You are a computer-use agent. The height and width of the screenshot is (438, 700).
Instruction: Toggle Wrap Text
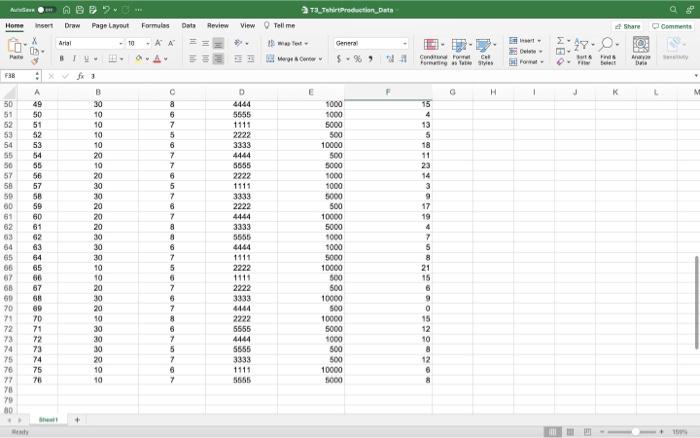tap(288, 43)
